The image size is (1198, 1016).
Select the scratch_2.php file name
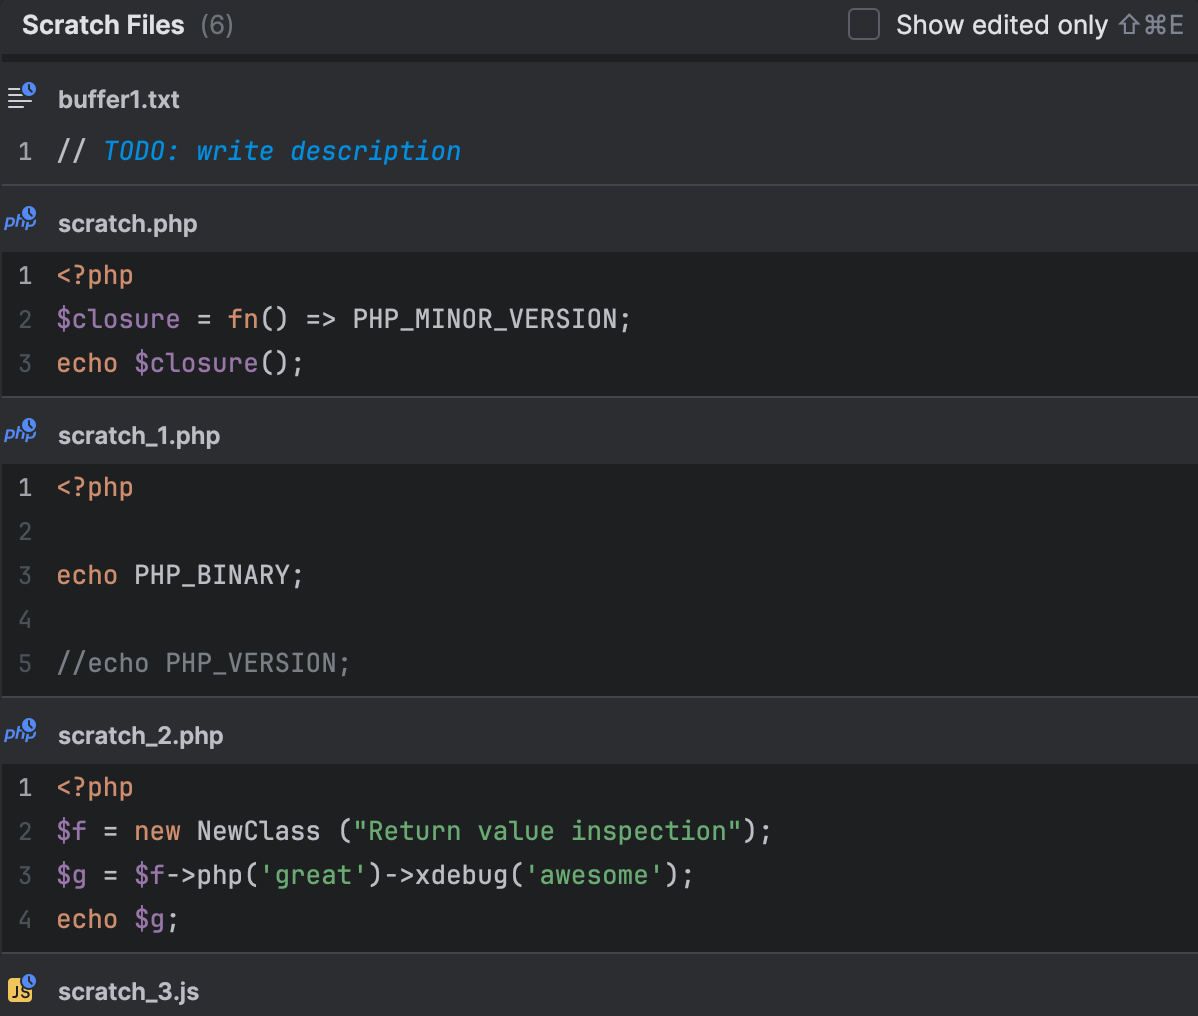coord(140,736)
